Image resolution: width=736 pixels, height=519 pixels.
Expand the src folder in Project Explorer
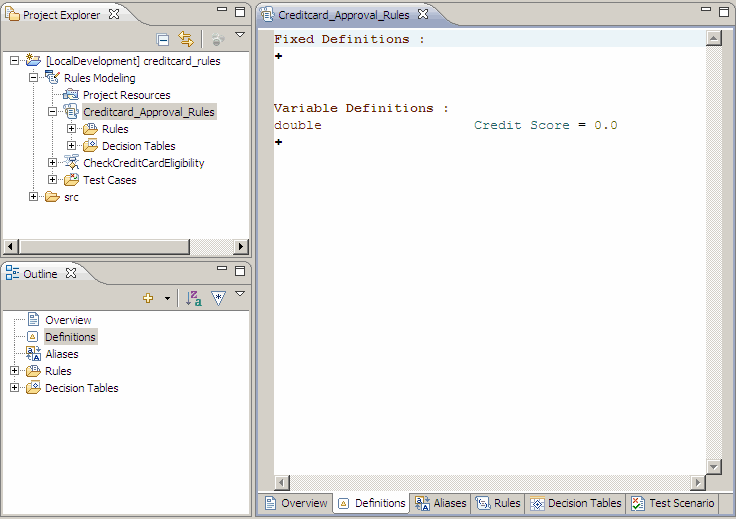pos(34,197)
